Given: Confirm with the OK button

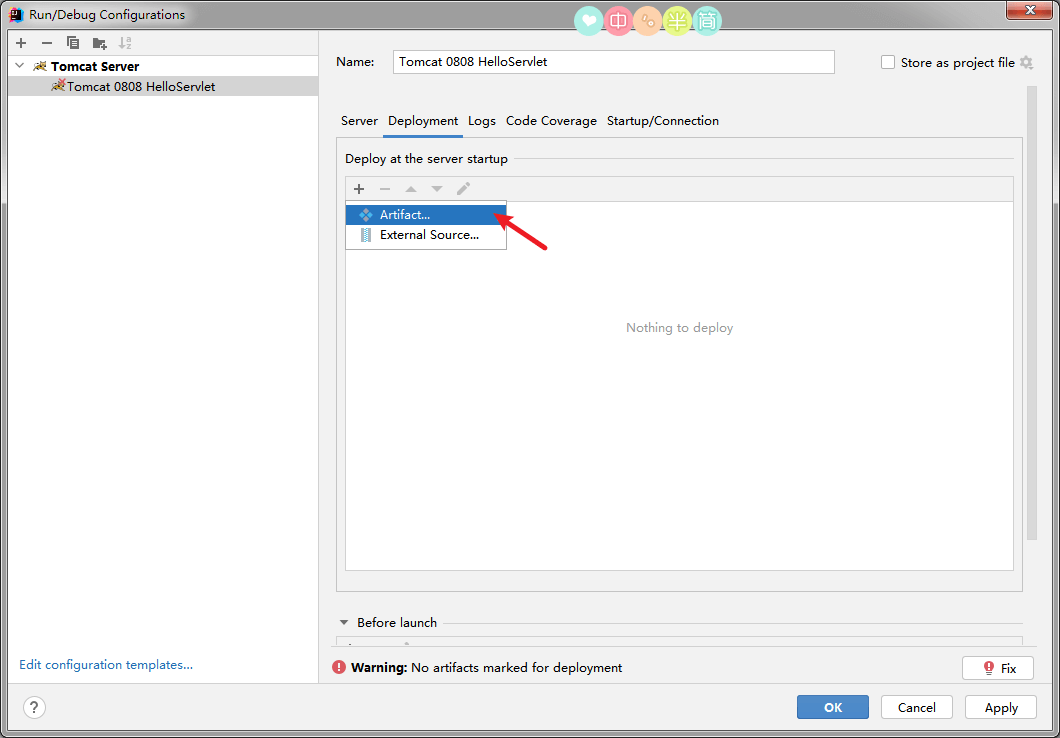Looking at the screenshot, I should pos(833,708).
